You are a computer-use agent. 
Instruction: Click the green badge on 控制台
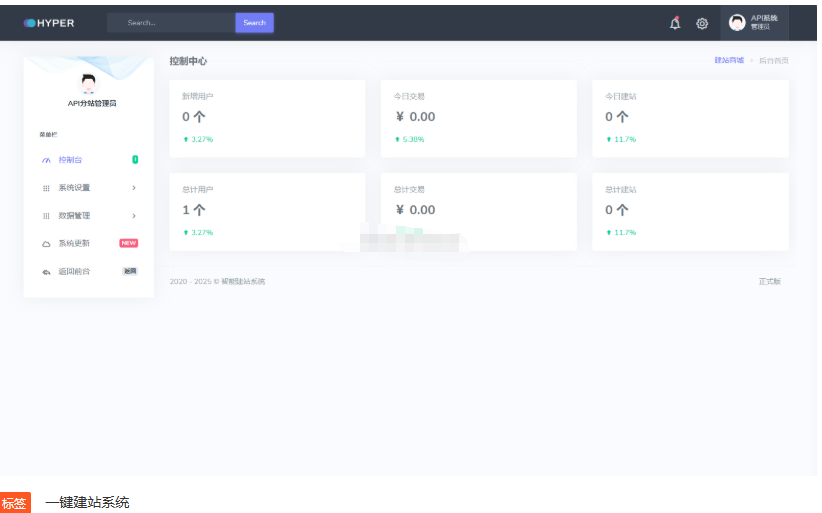click(135, 159)
